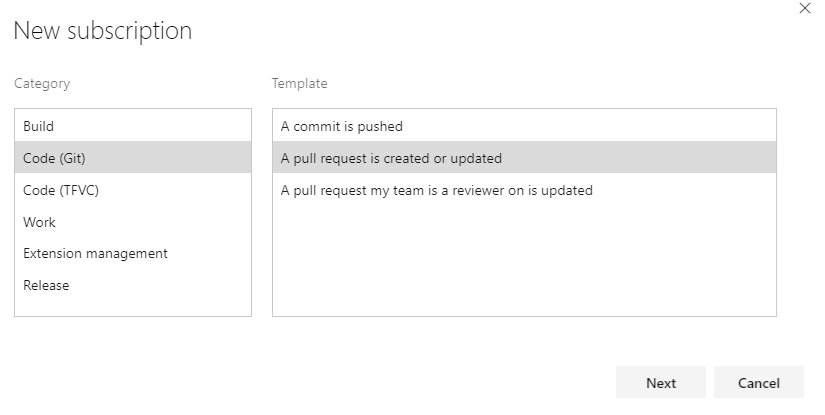Viewport: 825px width, 415px height.
Task: Click the currently highlighted category row
Action: coord(132,158)
